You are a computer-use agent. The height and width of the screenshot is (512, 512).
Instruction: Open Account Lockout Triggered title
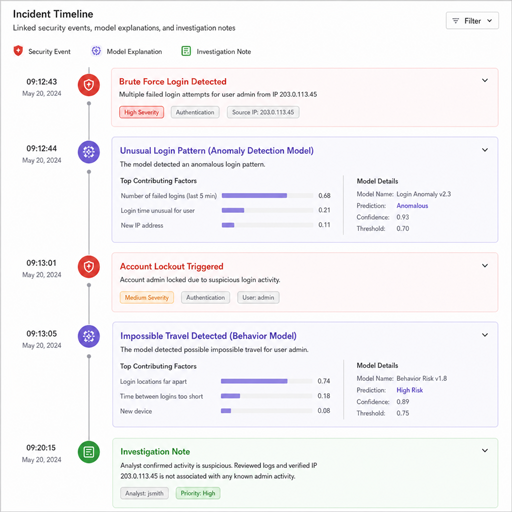[x=171, y=266]
